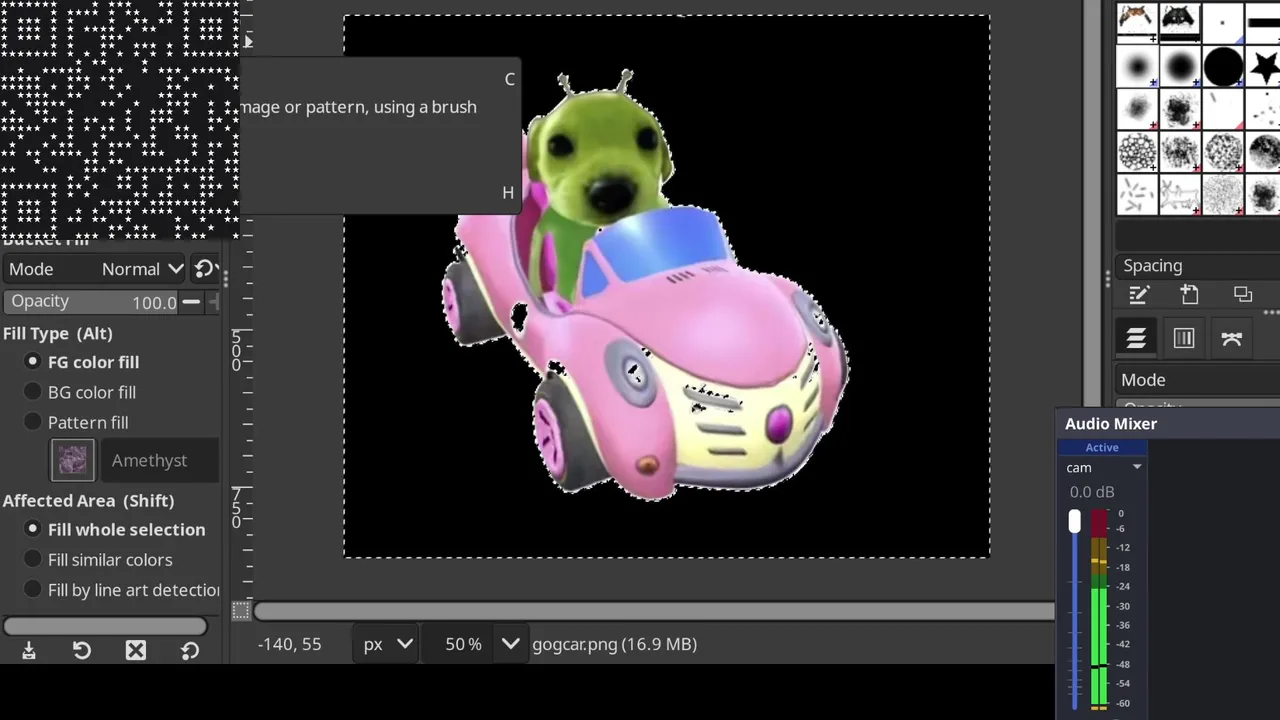This screenshot has height=720, width=1280.
Task: Click the Audio Mixer title
Action: pos(1111,424)
